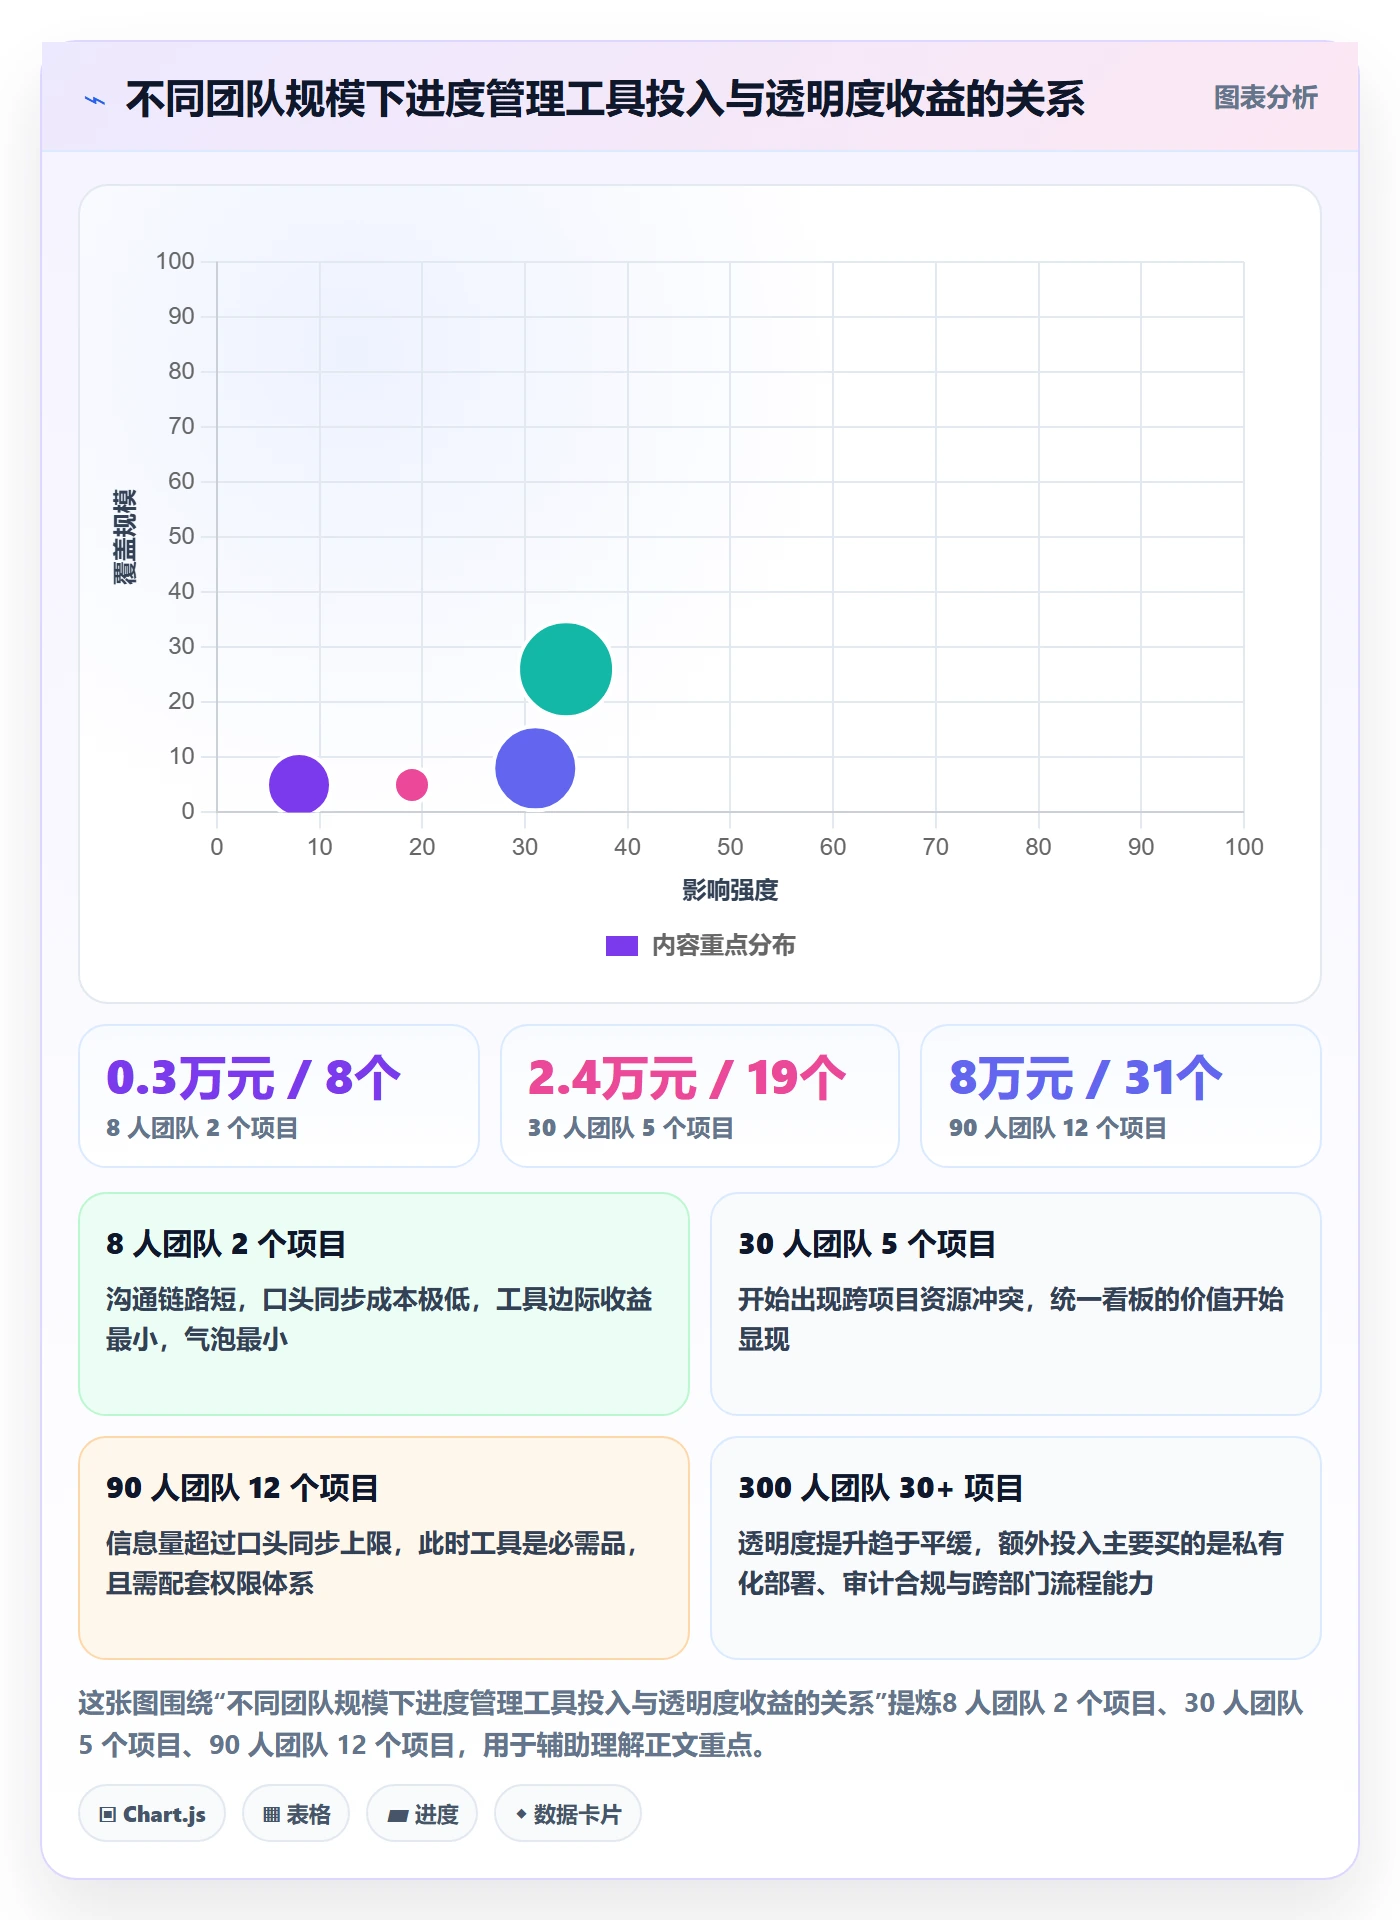Click the 沟通链路短 description text
The image size is (1400, 1920).
[379, 1320]
